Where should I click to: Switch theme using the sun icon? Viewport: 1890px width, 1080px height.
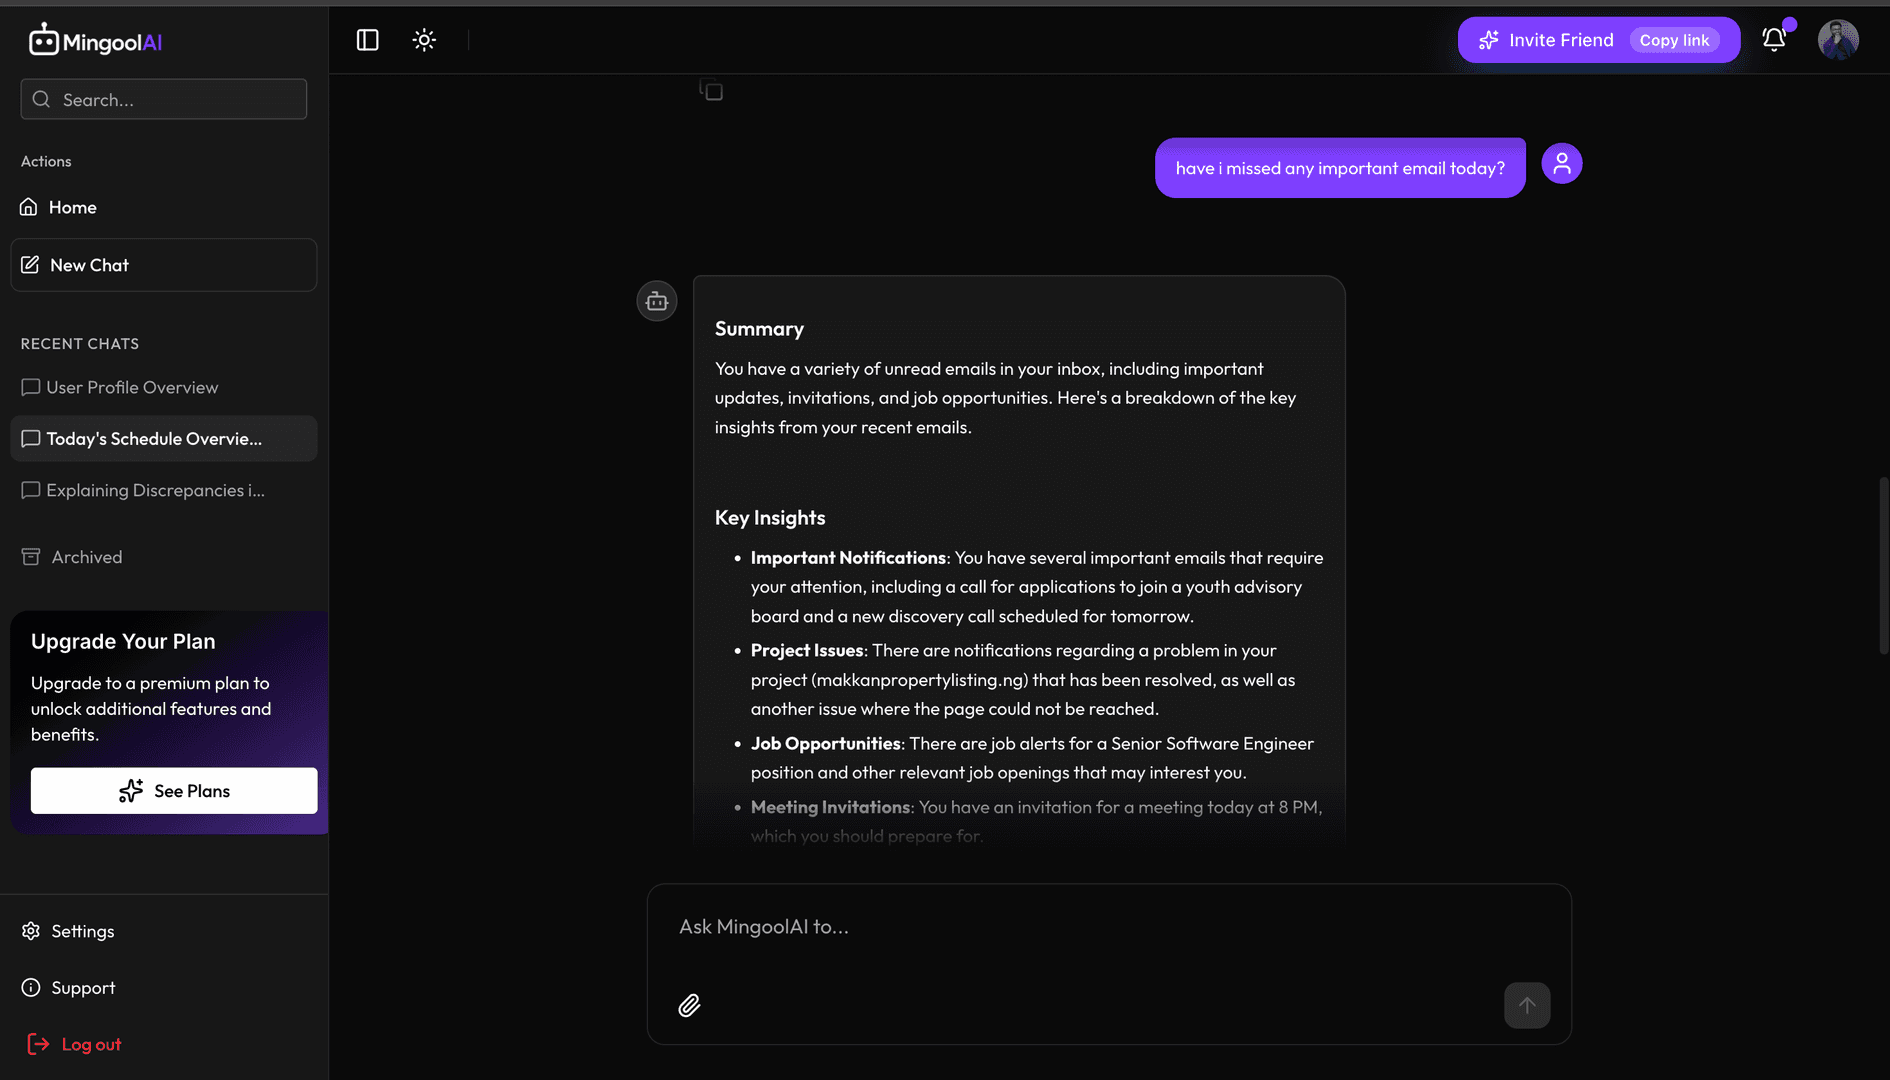[424, 40]
